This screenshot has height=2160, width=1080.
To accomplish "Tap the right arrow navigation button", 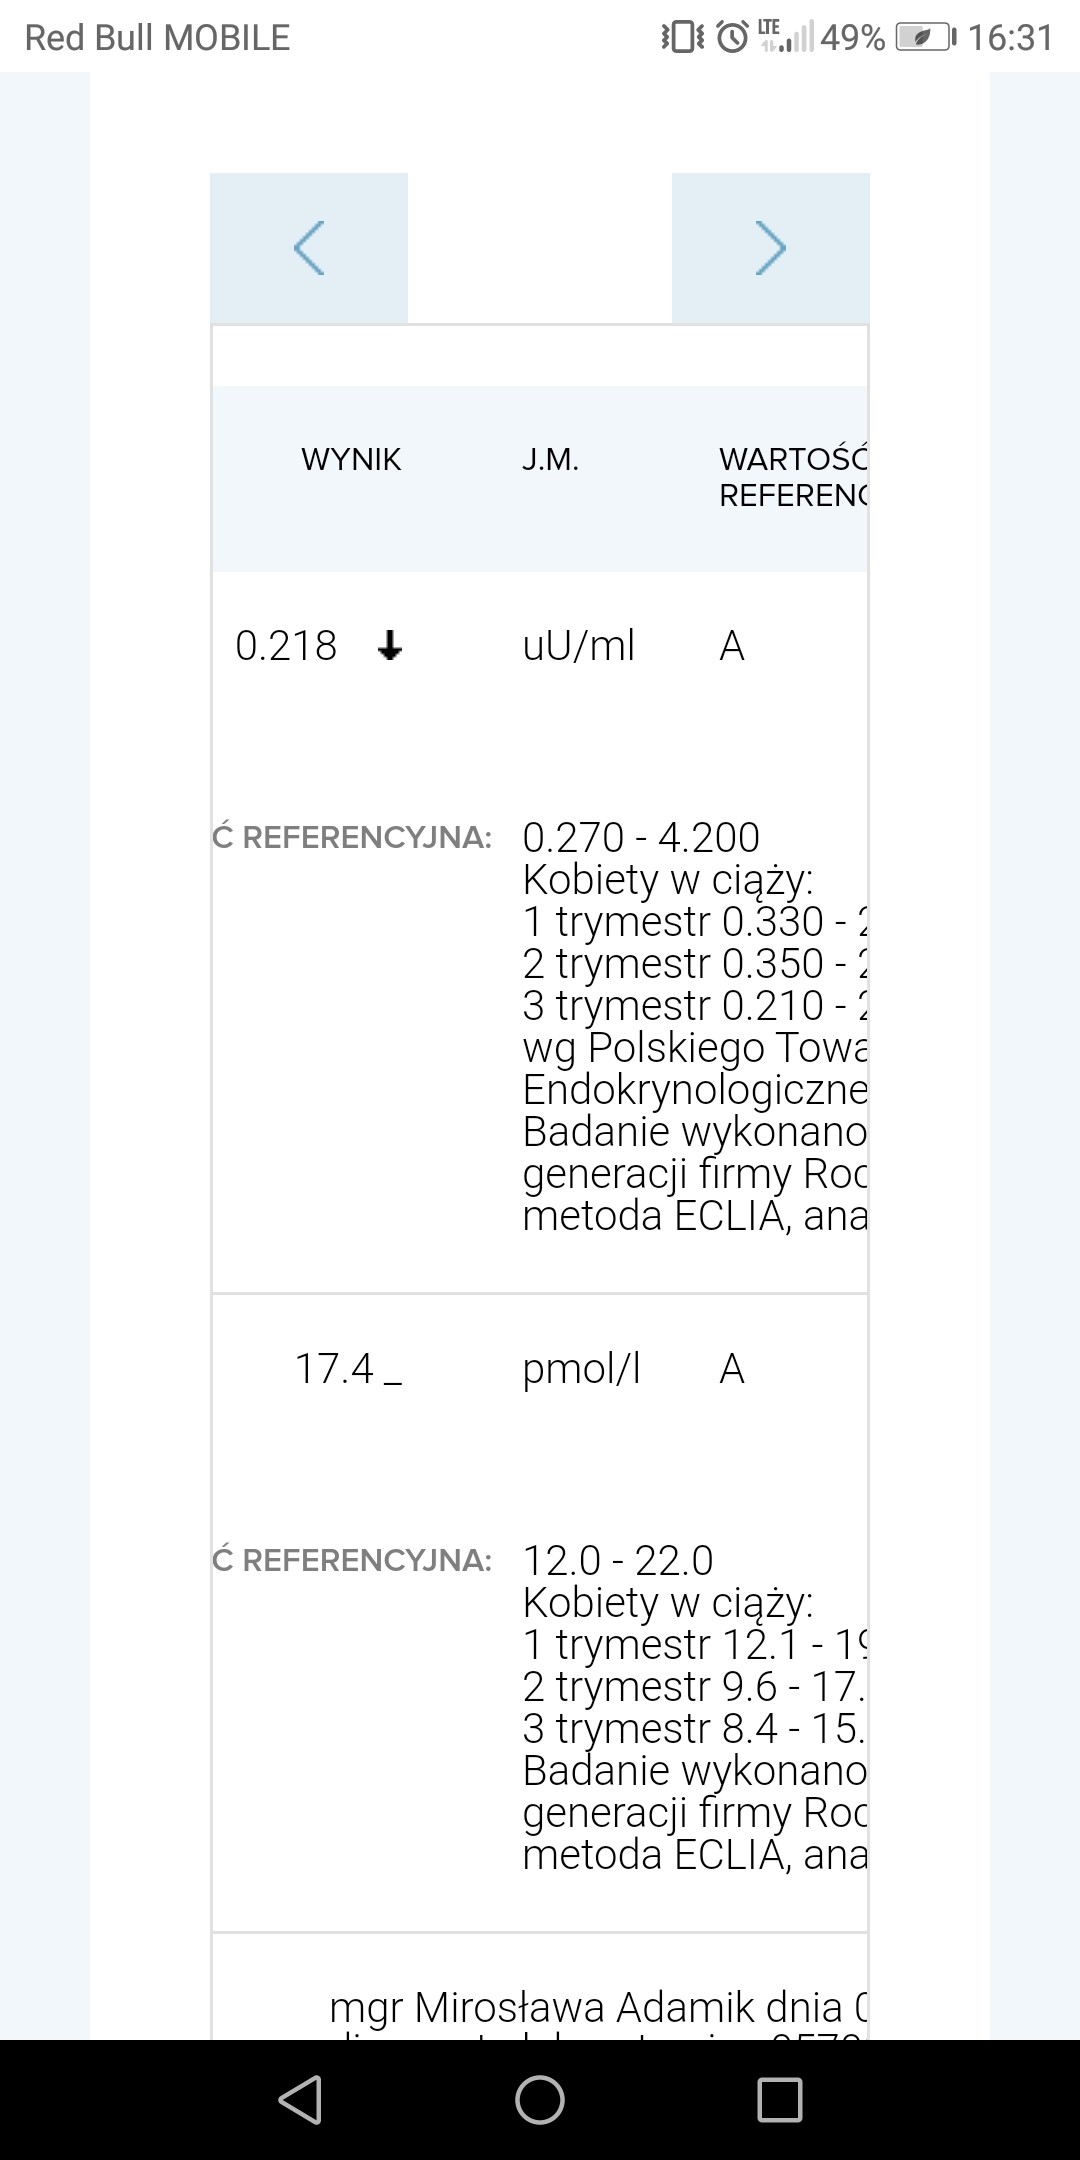I will point(770,248).
